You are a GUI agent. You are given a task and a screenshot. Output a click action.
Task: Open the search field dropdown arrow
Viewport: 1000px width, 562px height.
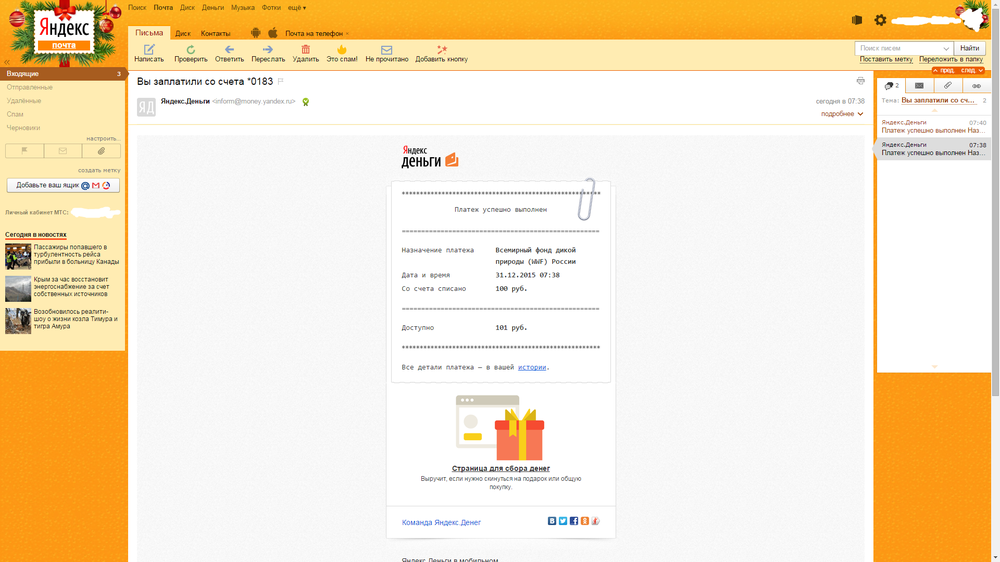coord(946,48)
